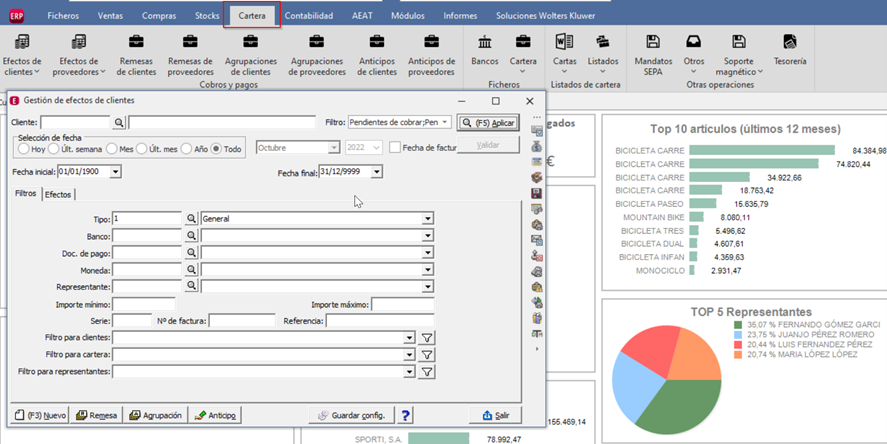Open Filtro dropdown showing Pendientes de cobrar
Screen dimensions: 887x444
coord(445,122)
